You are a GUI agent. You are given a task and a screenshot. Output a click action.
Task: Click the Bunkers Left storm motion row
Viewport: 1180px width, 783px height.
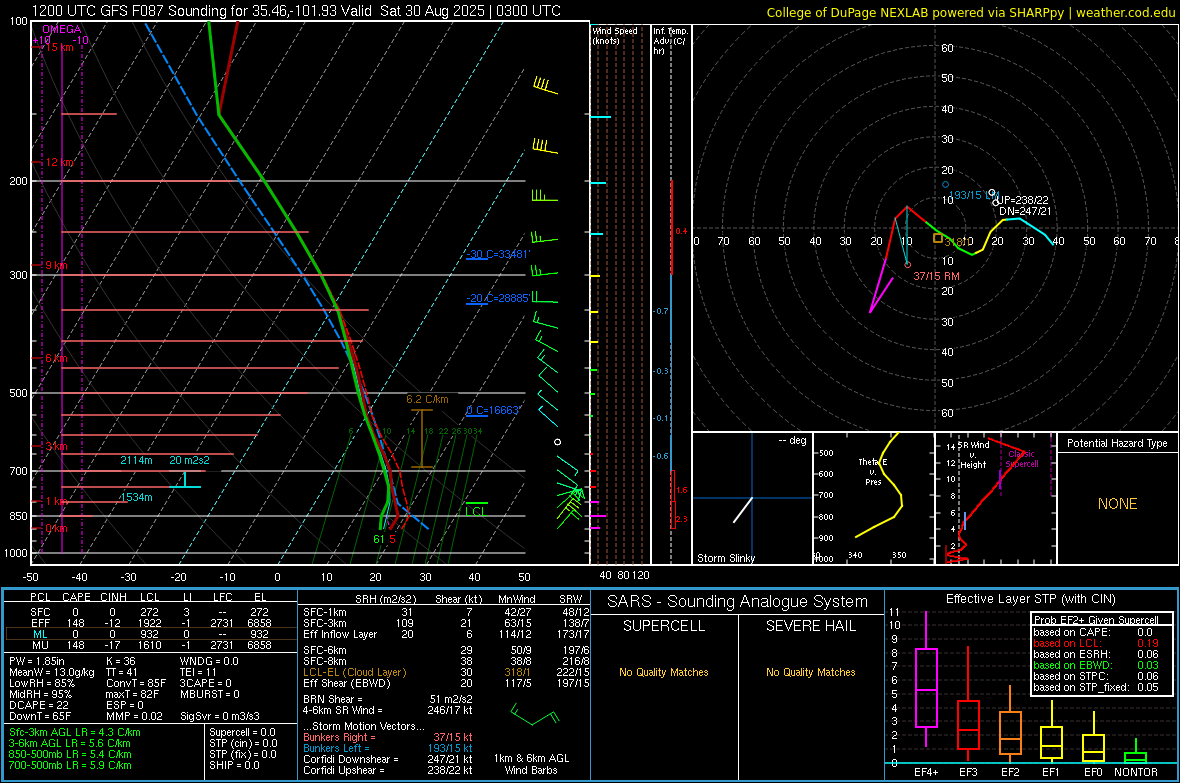(388, 748)
